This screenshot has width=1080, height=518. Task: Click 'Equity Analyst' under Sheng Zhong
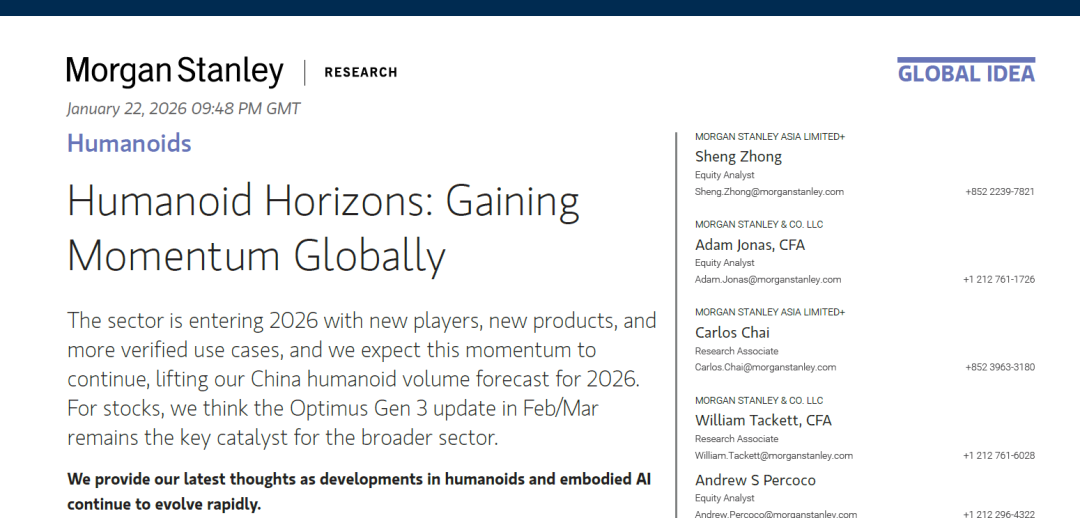pyautogui.click(x=725, y=175)
